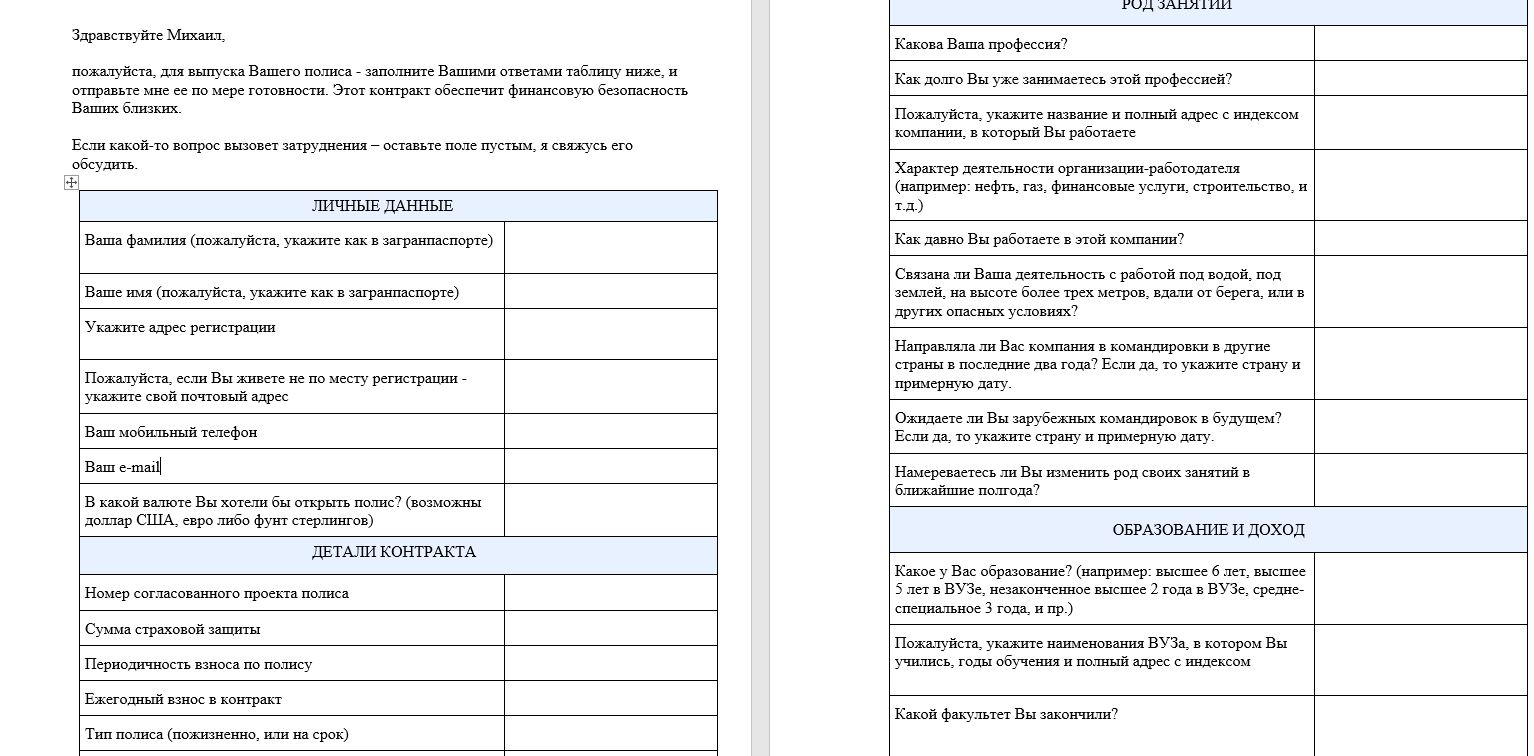The width and height of the screenshot is (1534, 756).
Task: Click the company name and address question
Action: point(1102,123)
